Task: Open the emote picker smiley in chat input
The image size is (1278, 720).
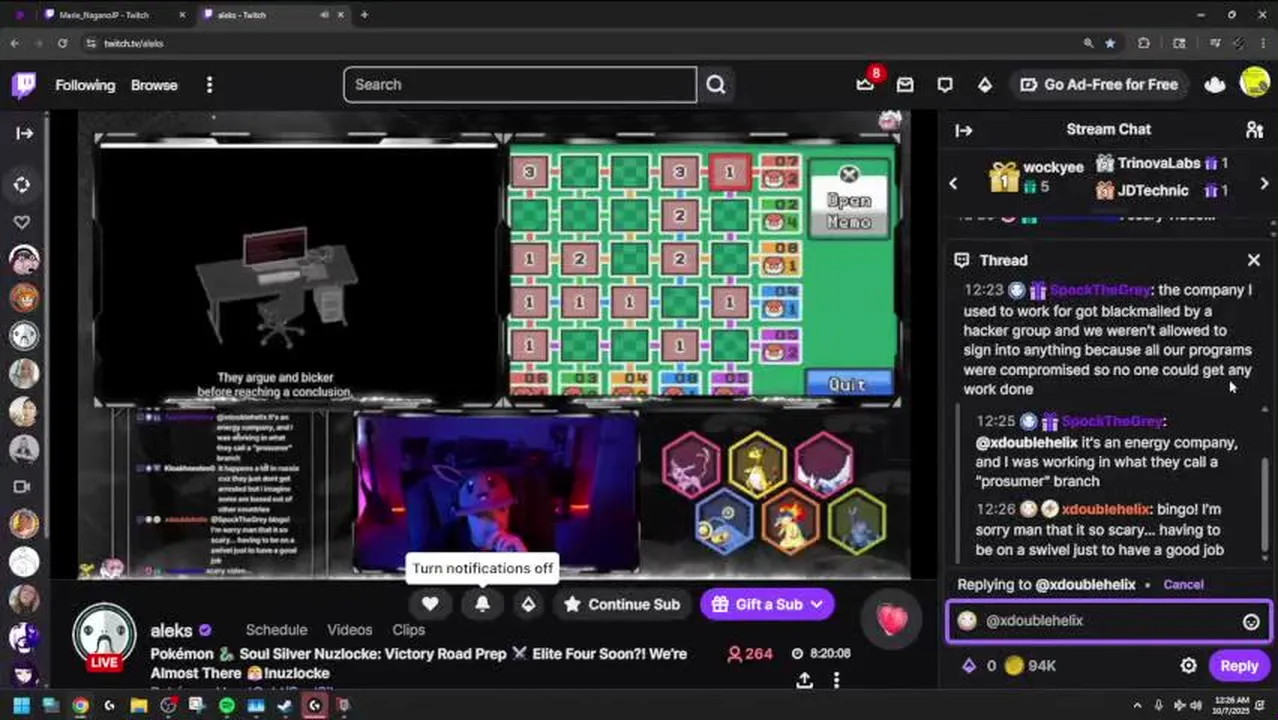Action: (x=1251, y=622)
